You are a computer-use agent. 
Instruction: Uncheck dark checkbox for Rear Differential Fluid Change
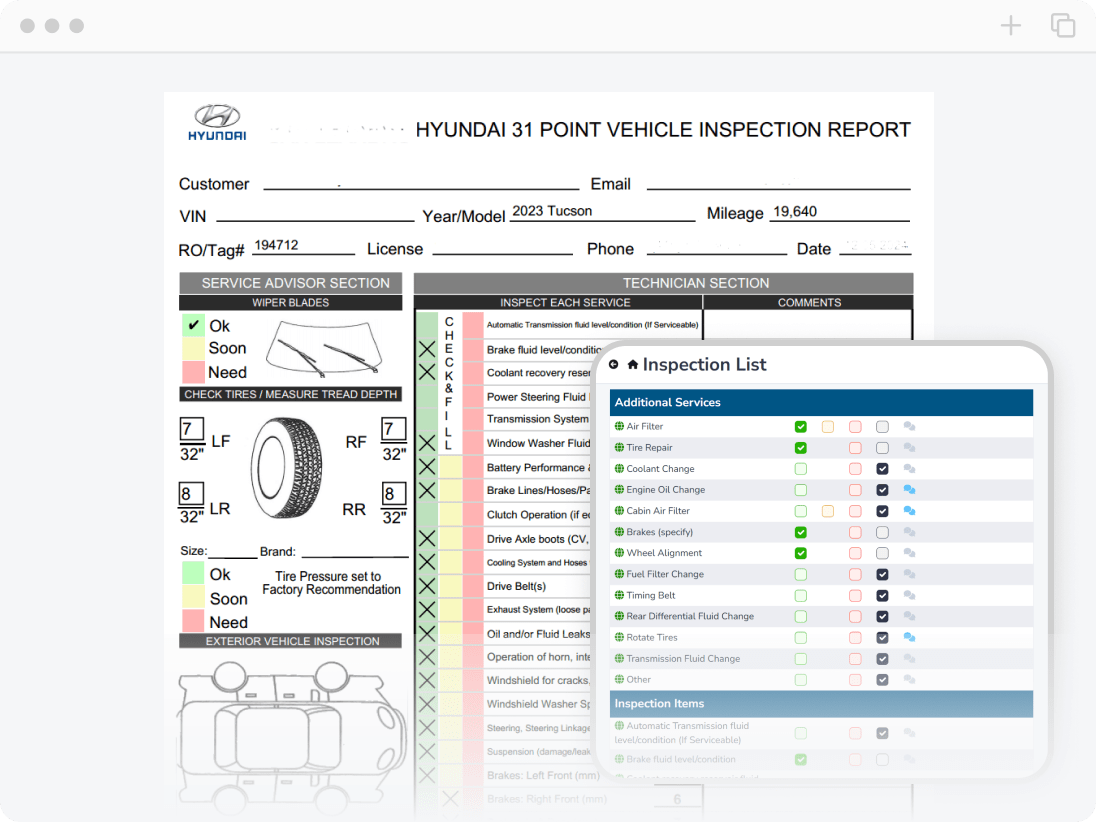(x=882, y=616)
